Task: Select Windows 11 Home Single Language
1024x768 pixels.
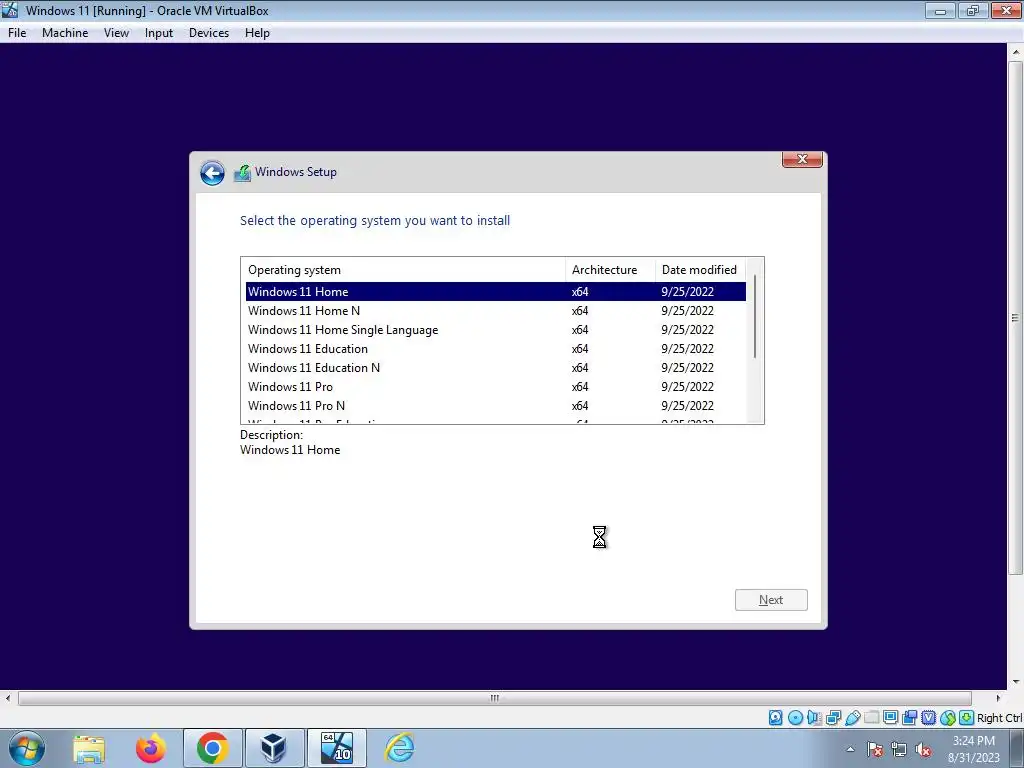Action: 496,330
